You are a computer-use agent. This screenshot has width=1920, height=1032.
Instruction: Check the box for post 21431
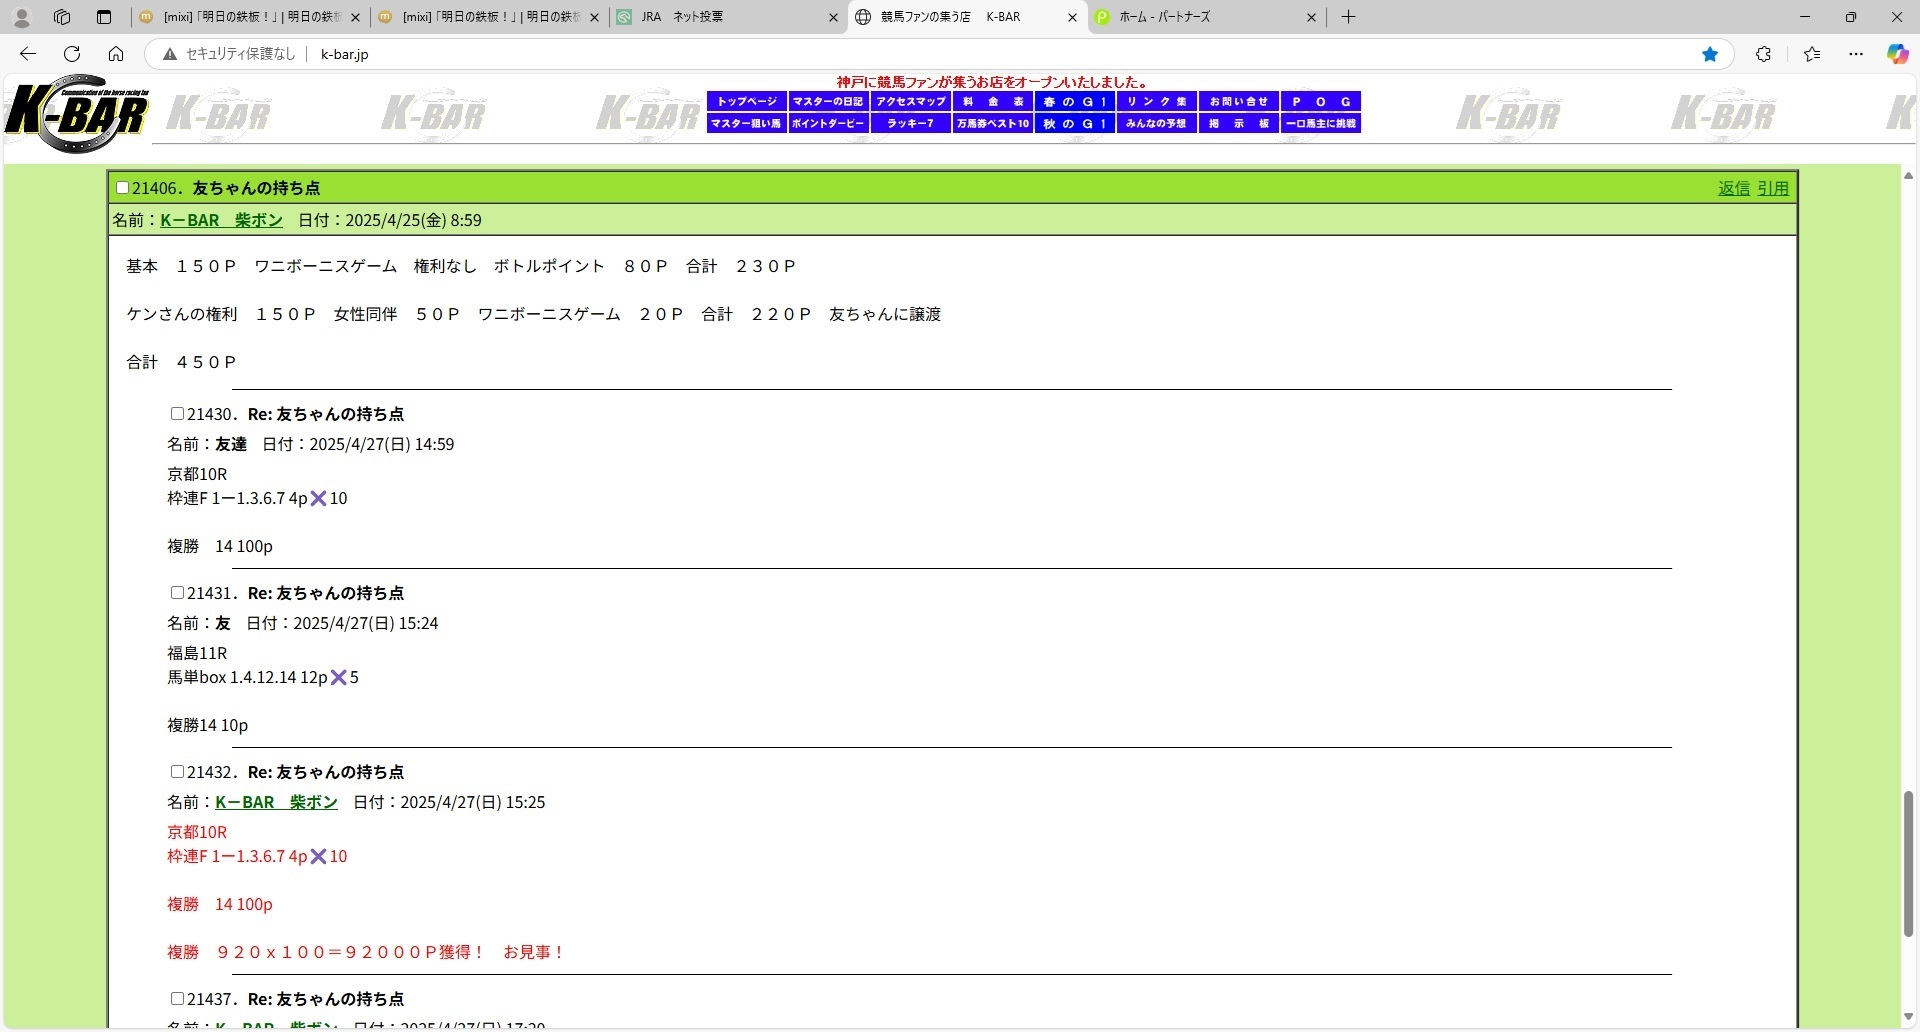(177, 592)
